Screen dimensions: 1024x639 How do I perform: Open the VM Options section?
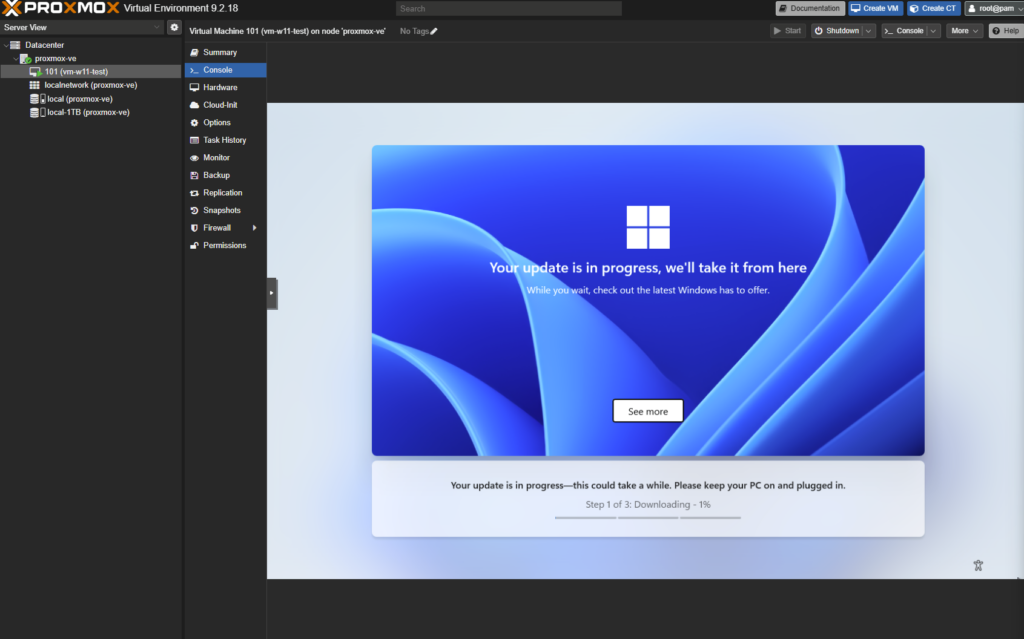tap(225, 123)
